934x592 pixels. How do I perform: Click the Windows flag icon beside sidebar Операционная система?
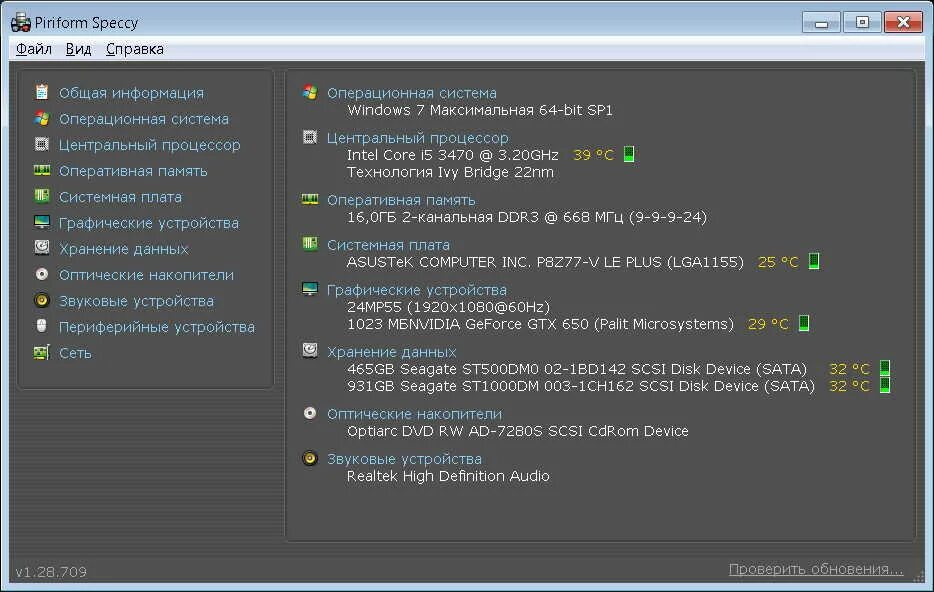pyautogui.click(x=42, y=119)
